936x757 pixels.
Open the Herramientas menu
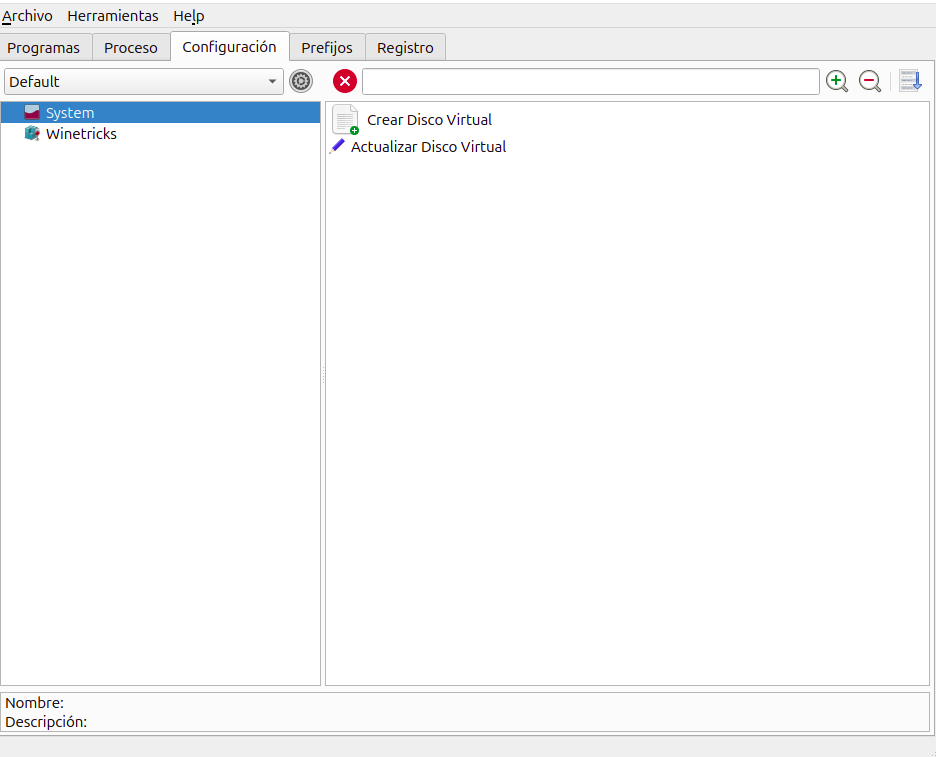point(113,16)
